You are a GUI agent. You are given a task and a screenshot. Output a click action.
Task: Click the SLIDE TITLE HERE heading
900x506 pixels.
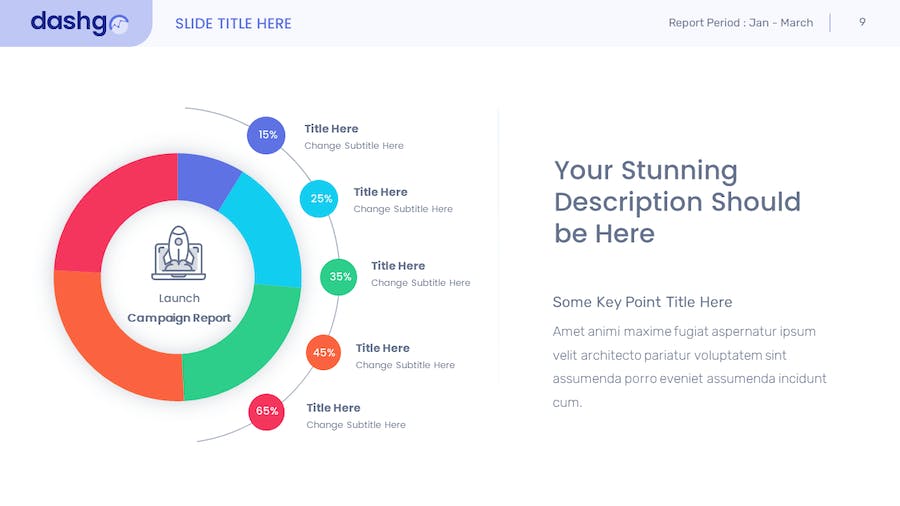pos(233,23)
